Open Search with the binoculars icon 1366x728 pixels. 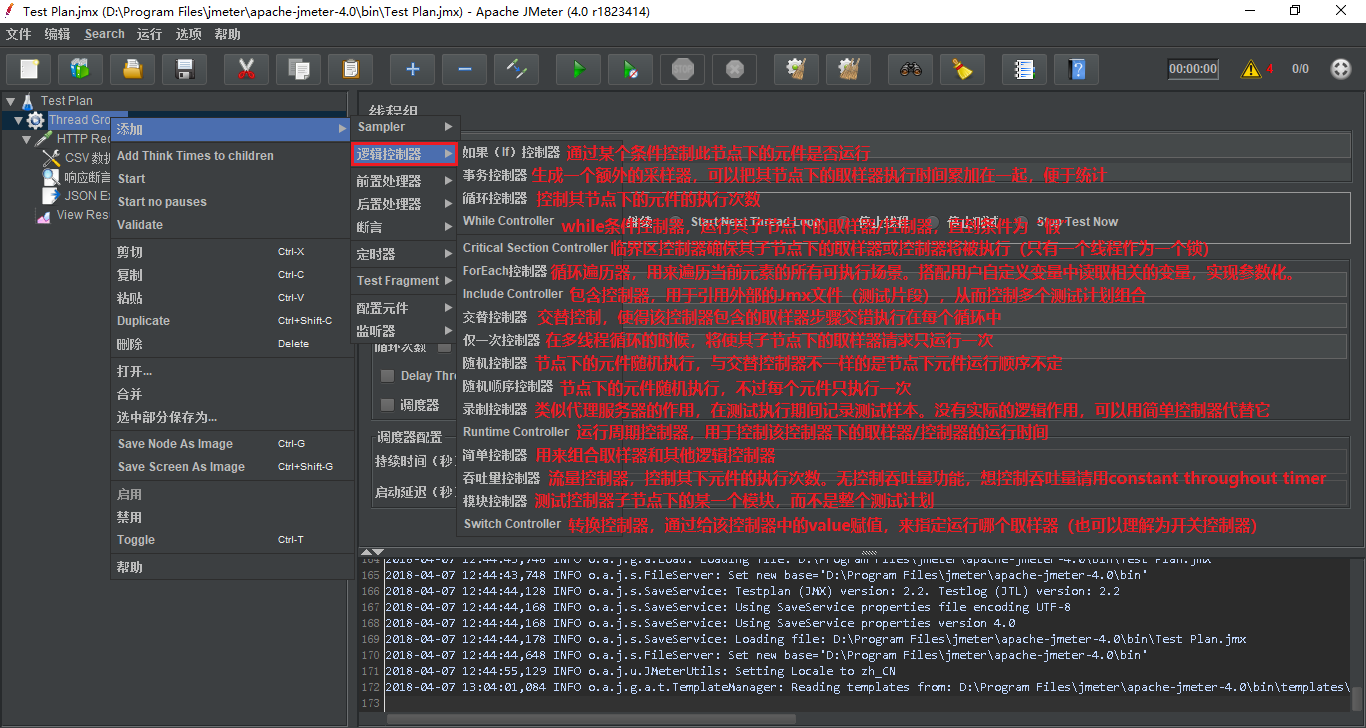click(x=910, y=69)
